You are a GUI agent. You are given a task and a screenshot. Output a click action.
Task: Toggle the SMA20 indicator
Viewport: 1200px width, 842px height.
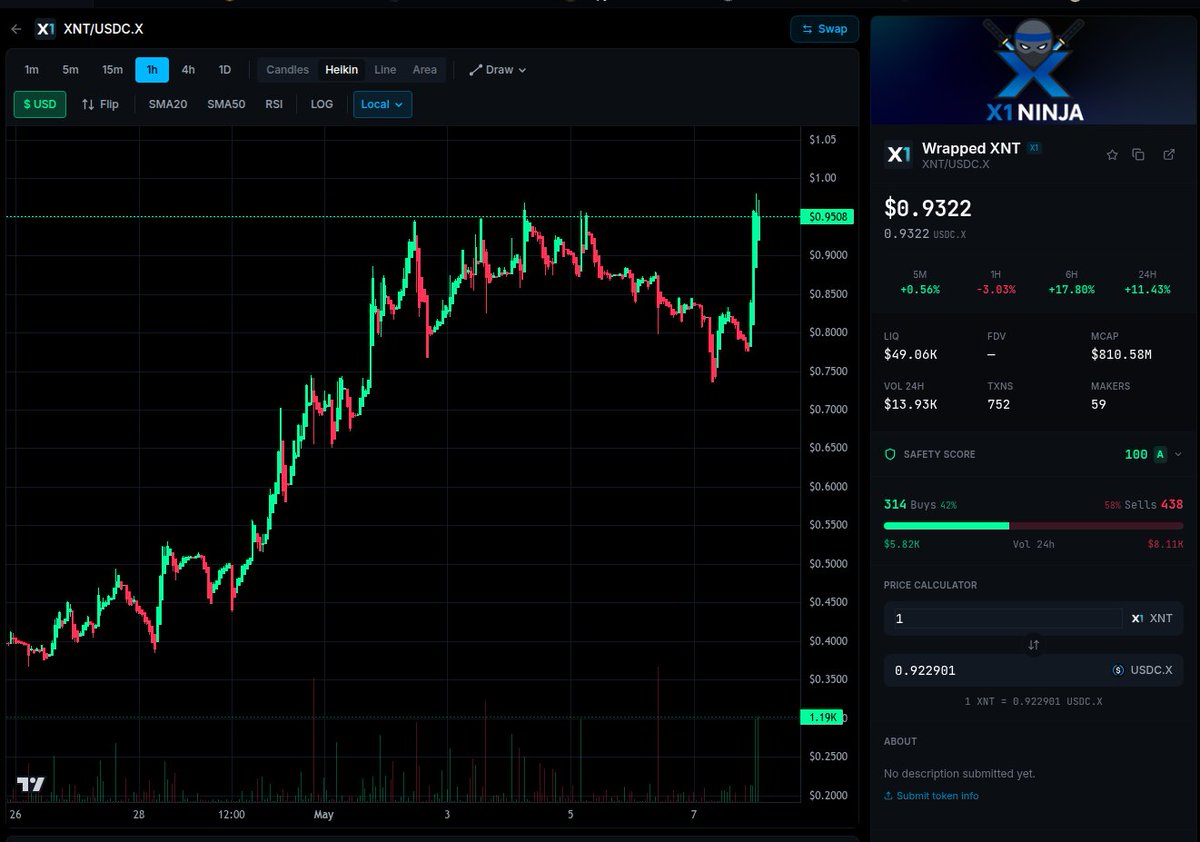pos(168,104)
